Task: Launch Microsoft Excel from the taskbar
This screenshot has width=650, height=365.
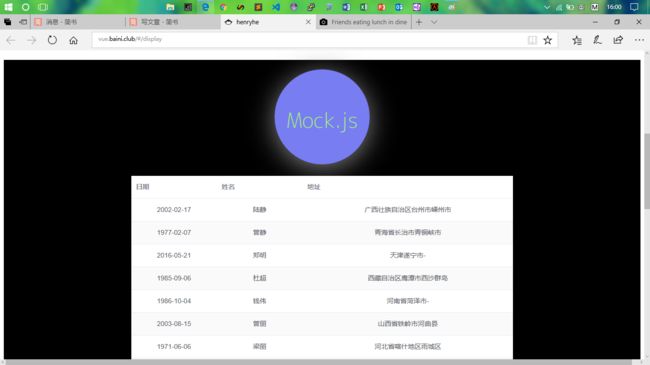Action: point(364,7)
